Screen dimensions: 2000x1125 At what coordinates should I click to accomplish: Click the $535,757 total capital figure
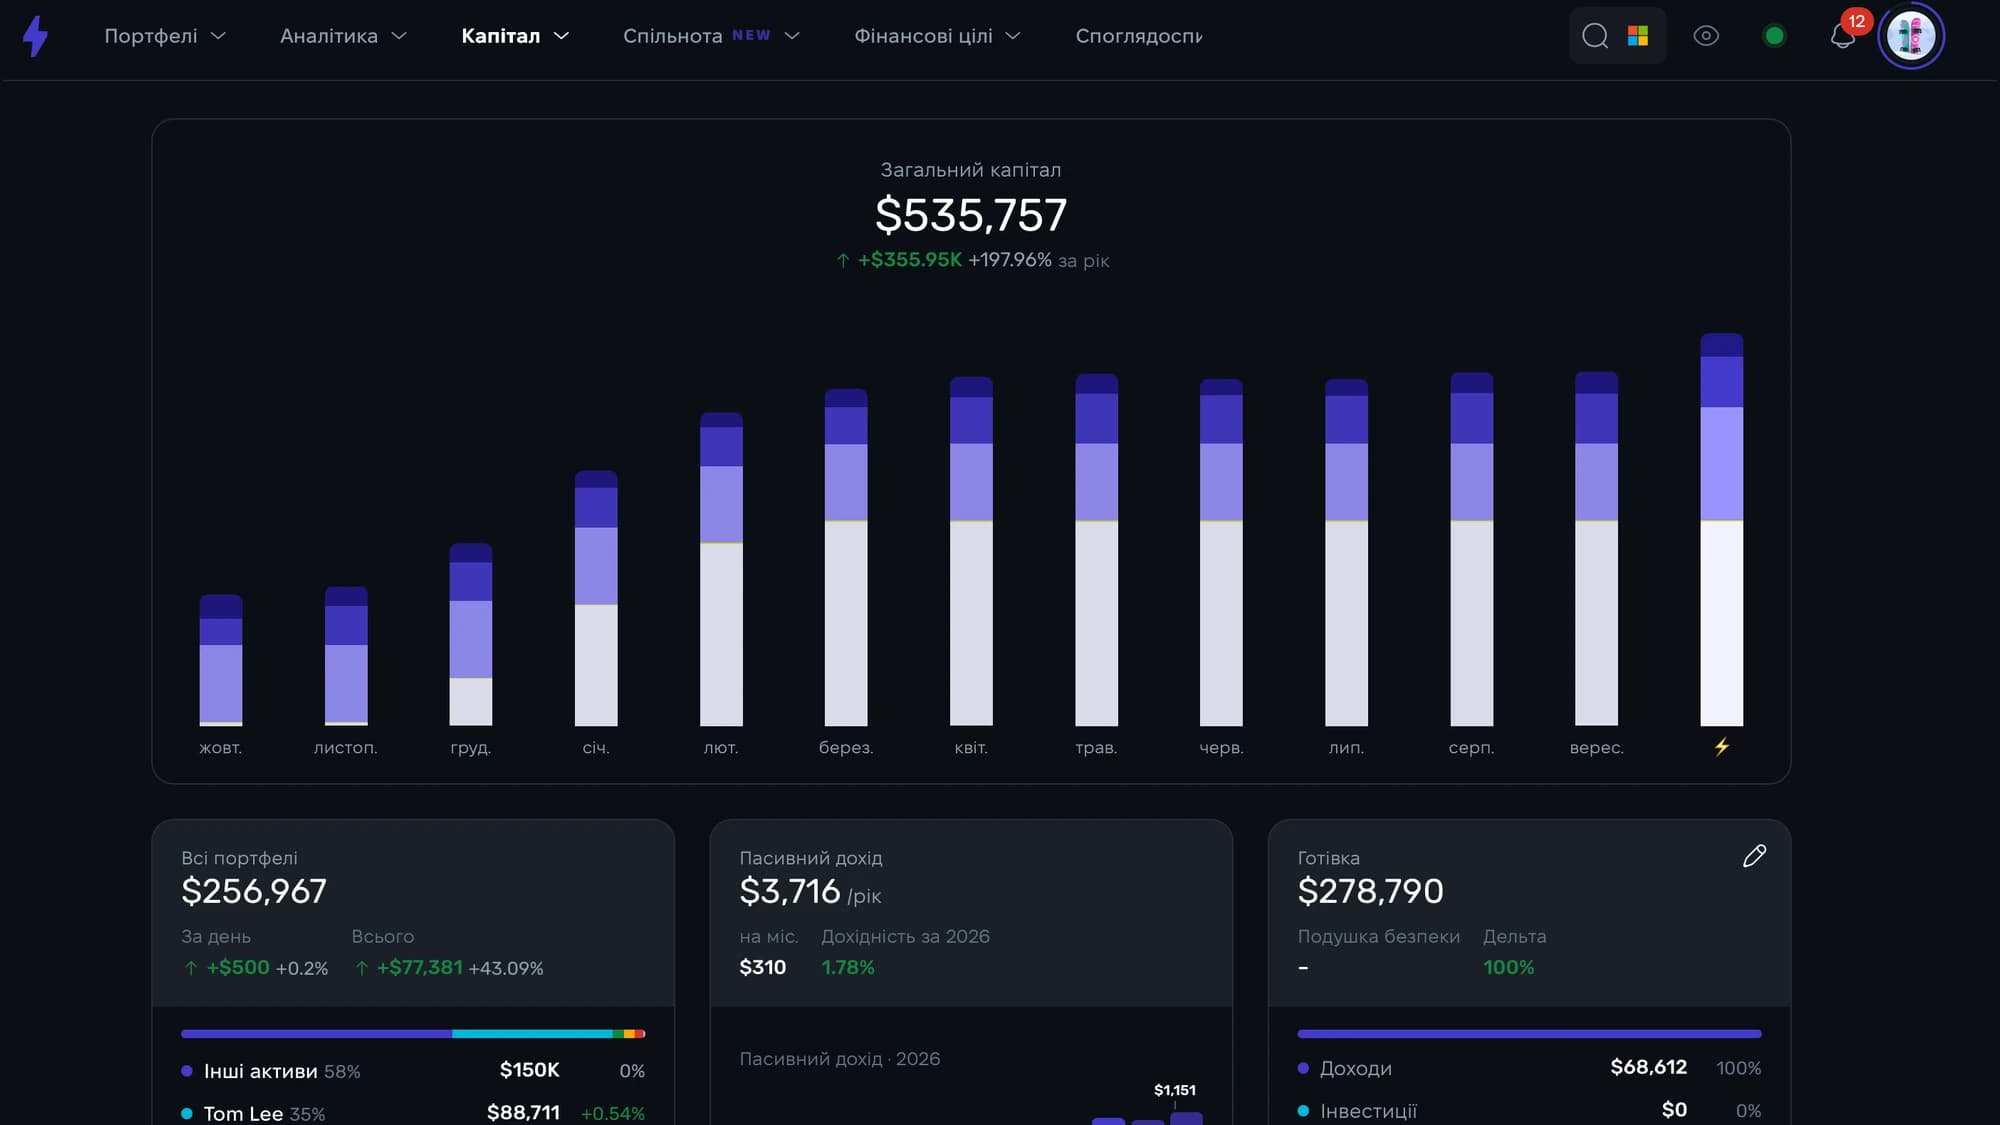click(971, 215)
